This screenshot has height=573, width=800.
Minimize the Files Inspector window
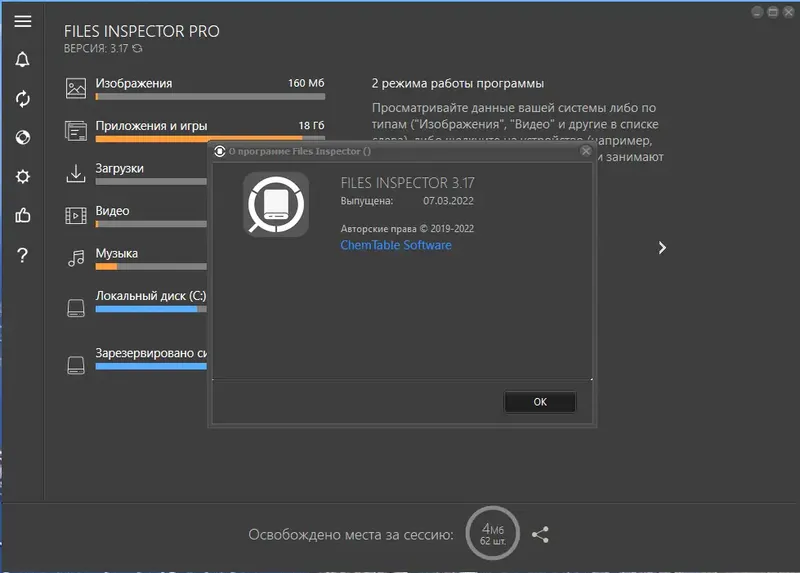tap(757, 12)
